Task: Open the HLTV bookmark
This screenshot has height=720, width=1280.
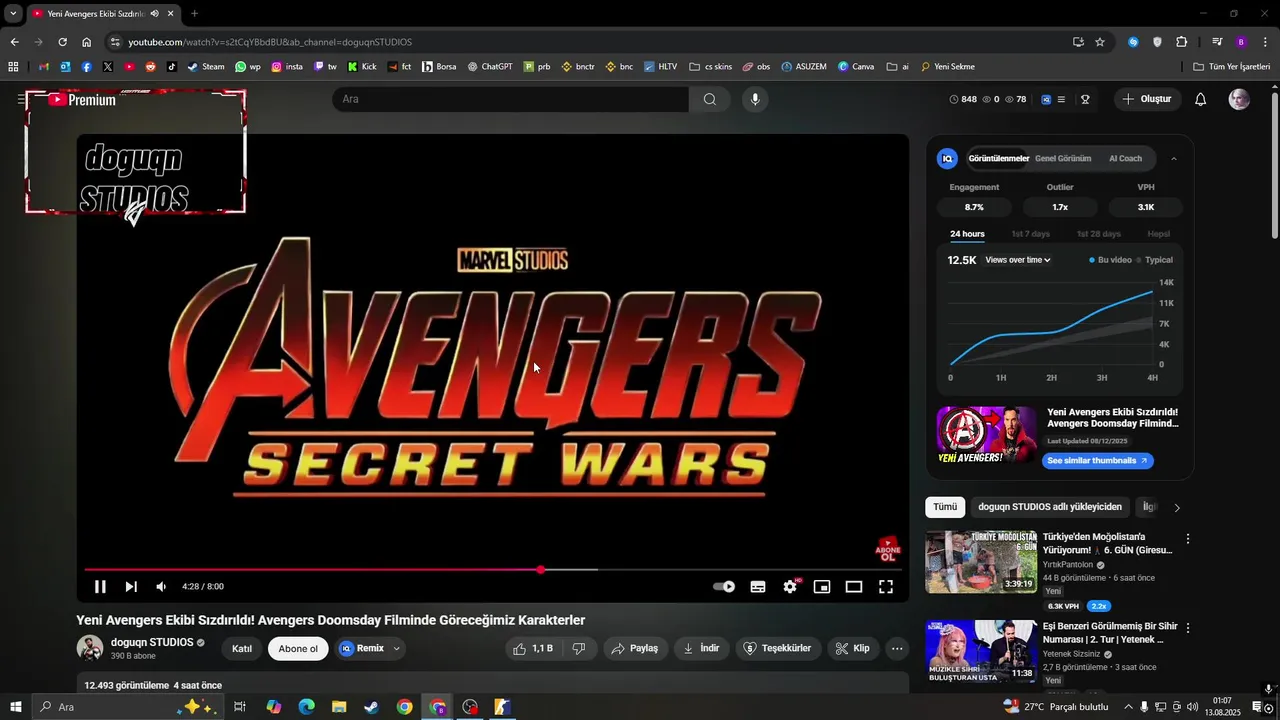Action: (660, 67)
